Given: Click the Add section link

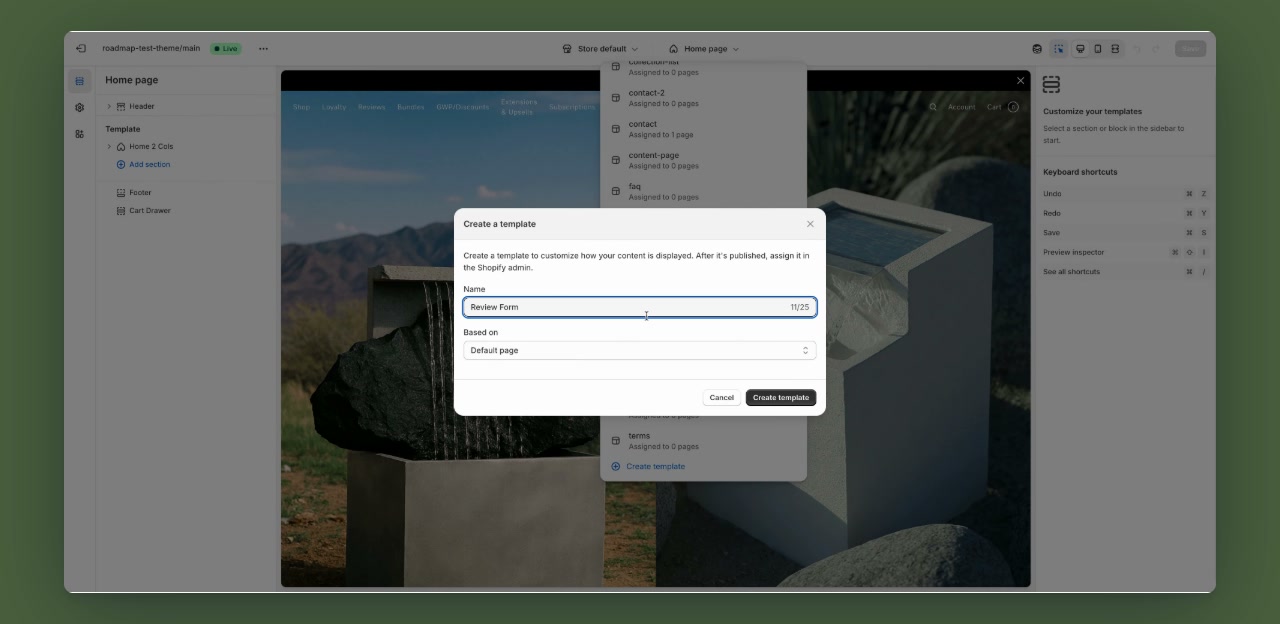Looking at the screenshot, I should pyautogui.click(x=147, y=162).
